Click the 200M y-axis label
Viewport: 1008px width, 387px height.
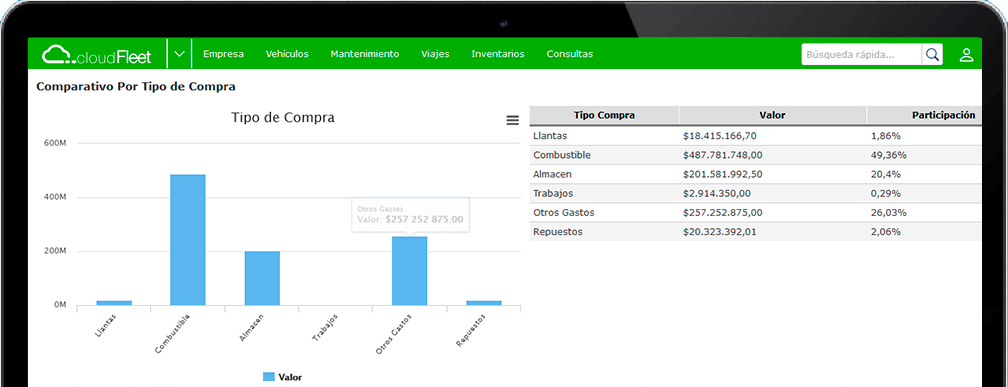55,251
